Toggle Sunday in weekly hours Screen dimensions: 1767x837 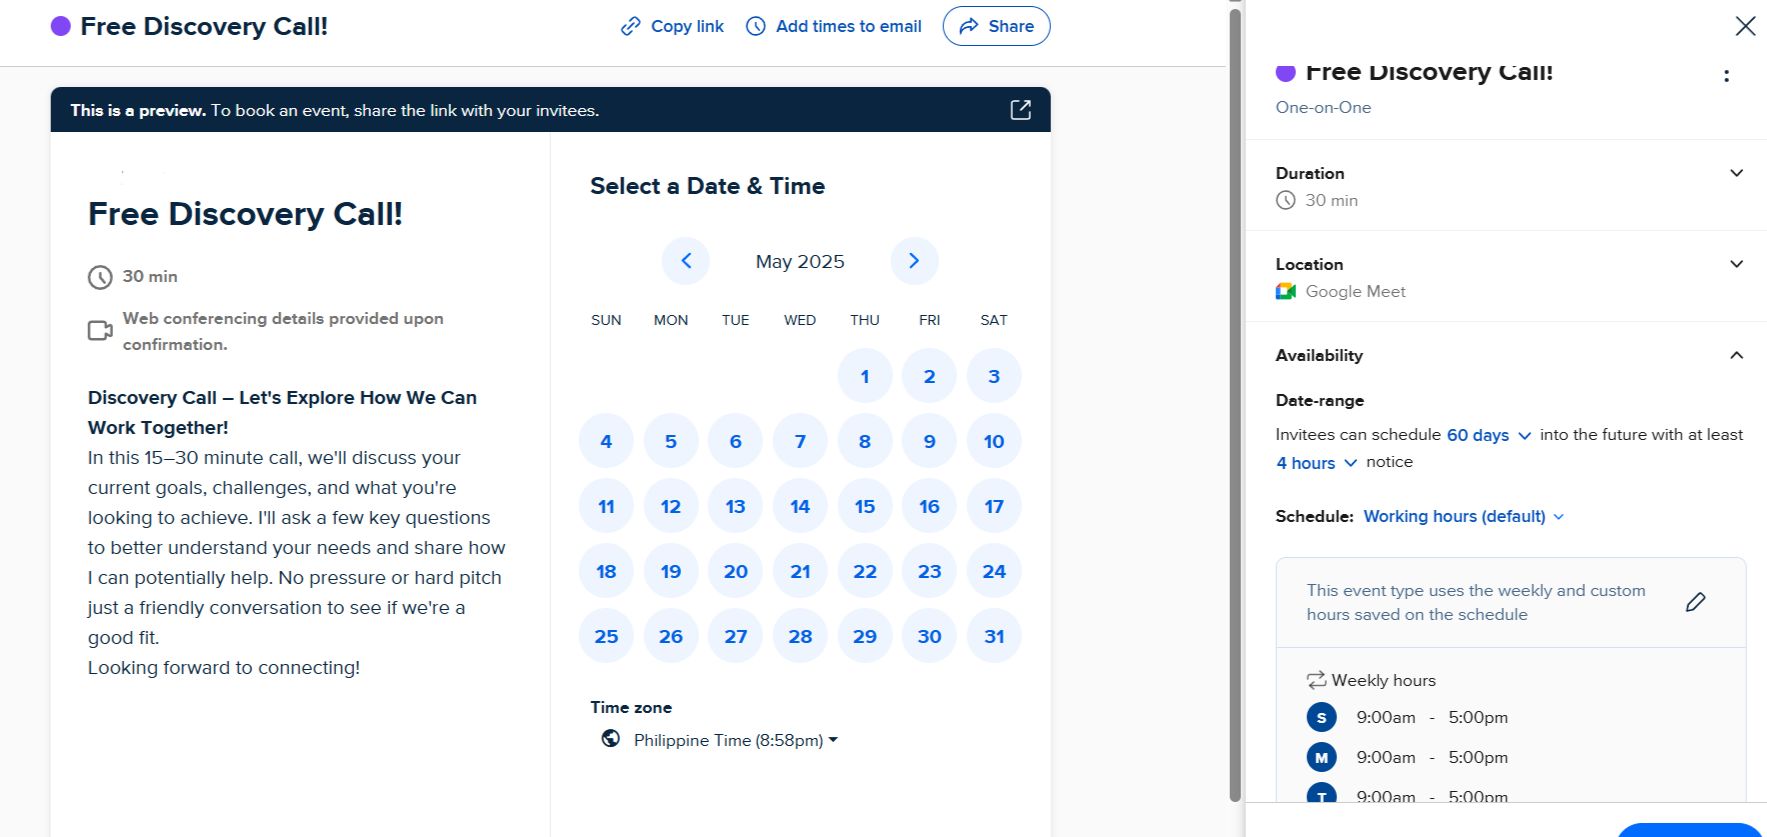(x=1321, y=717)
